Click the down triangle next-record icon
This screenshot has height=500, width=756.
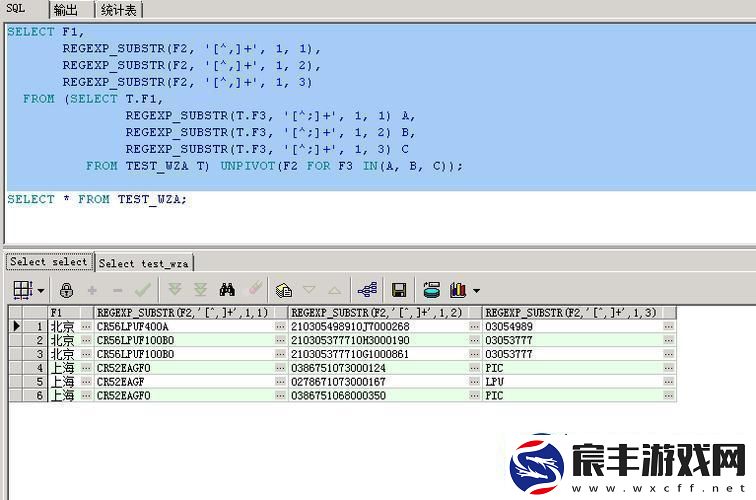pos(309,290)
